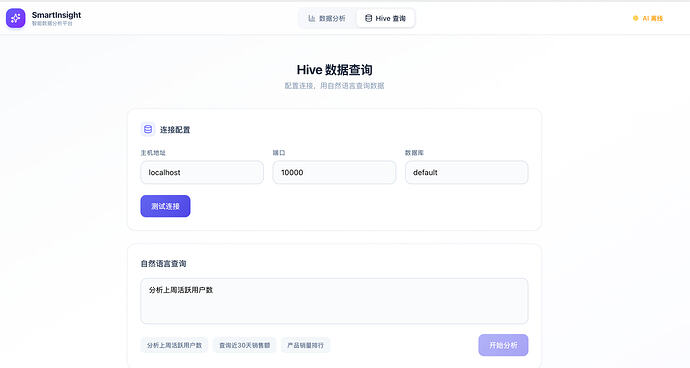Click the 自然语言查询 section title

(163, 264)
